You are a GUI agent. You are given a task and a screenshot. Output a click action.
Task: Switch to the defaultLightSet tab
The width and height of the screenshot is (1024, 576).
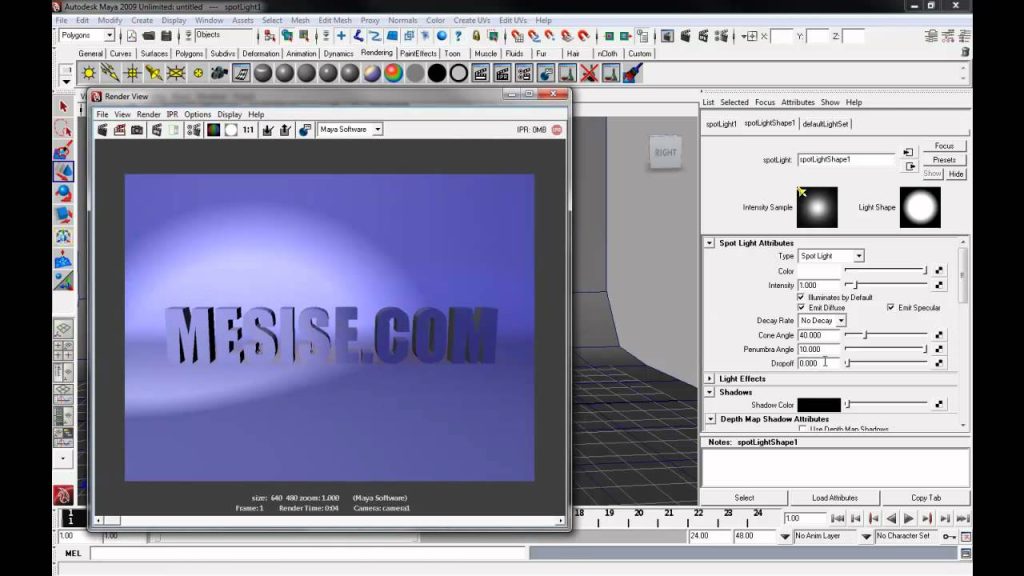tap(825, 123)
